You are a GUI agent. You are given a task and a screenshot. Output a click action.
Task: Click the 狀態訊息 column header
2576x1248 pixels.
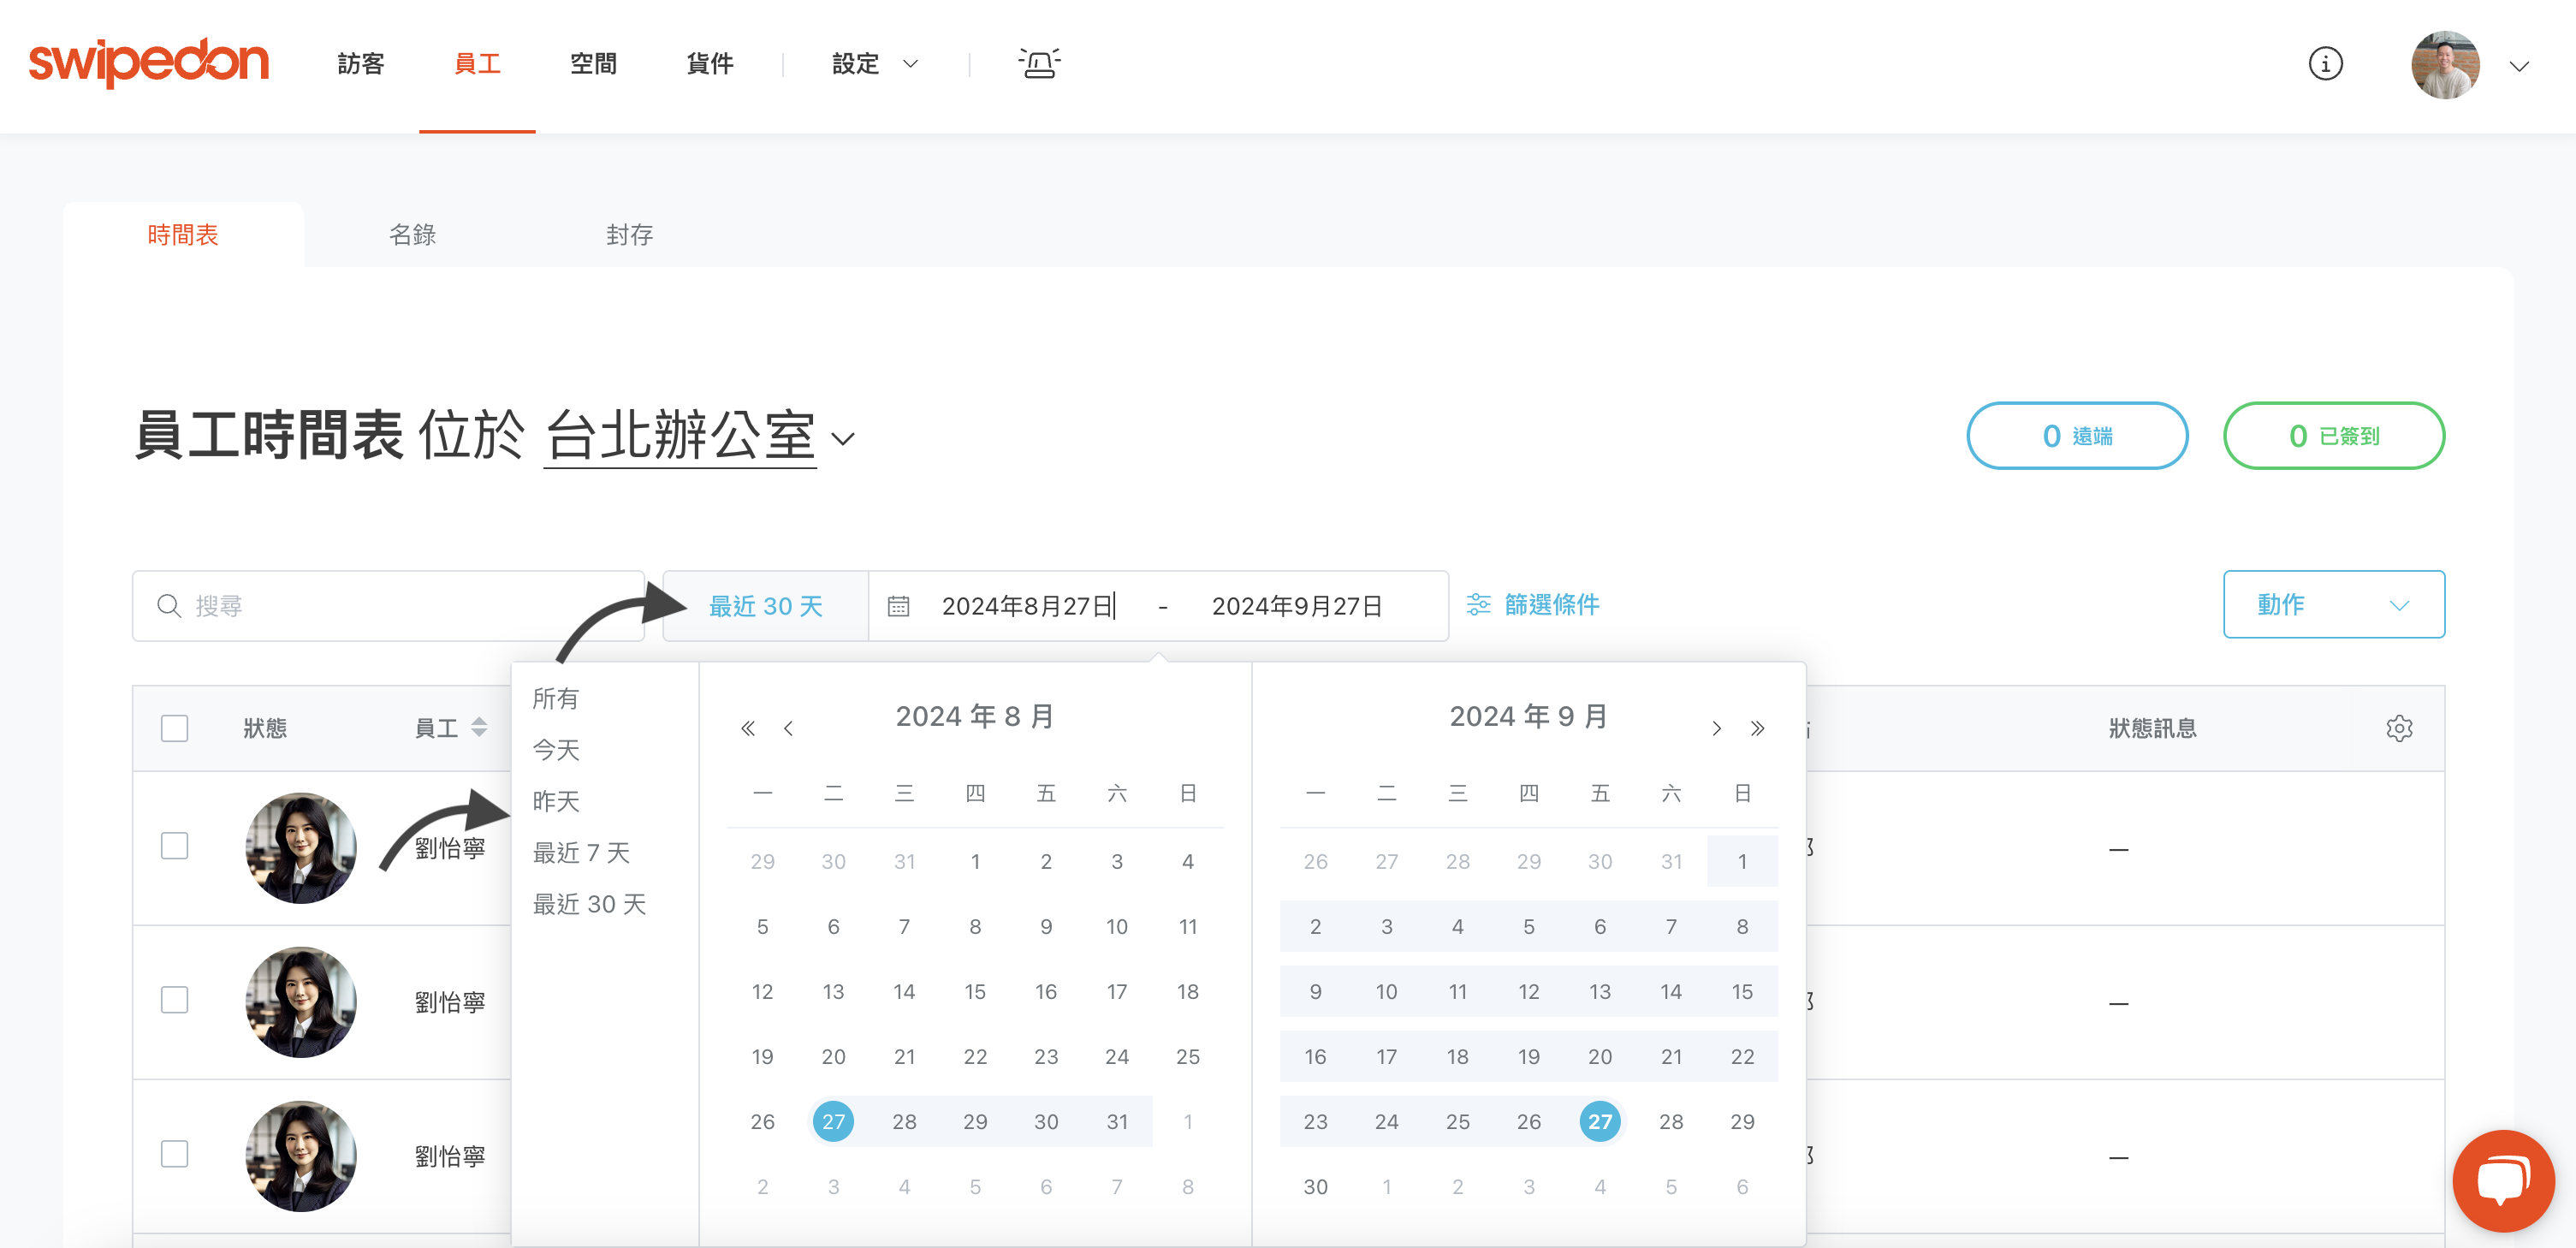(2152, 729)
